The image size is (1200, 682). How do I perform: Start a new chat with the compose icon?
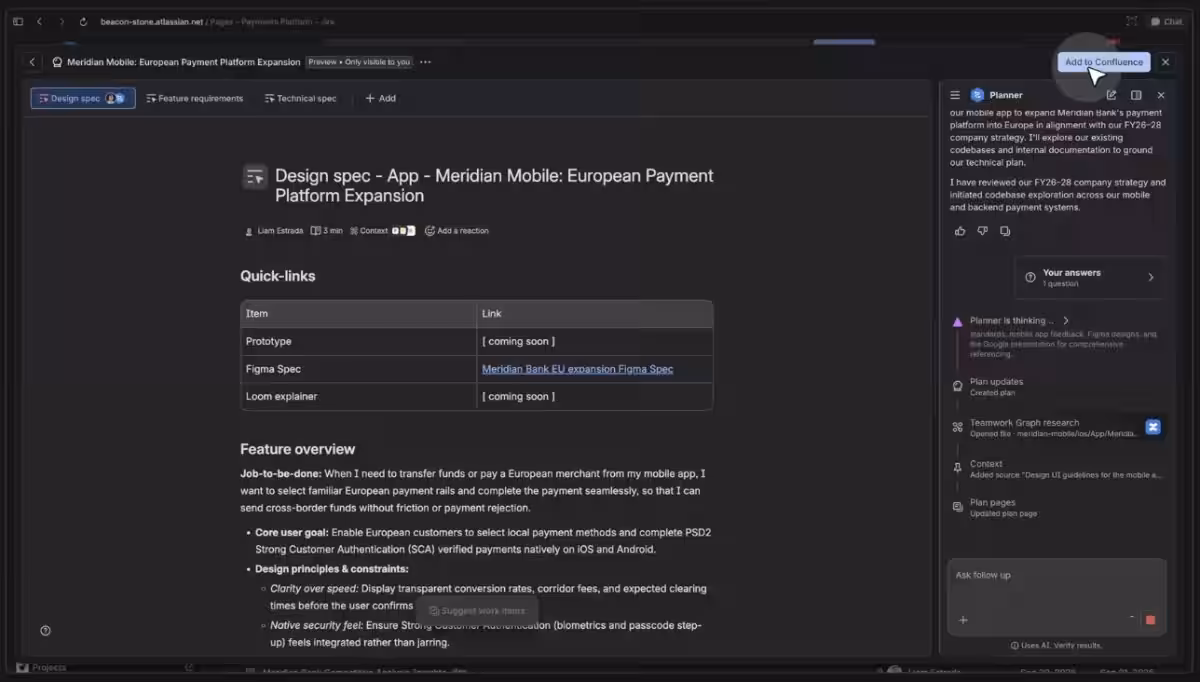pyautogui.click(x=1111, y=95)
